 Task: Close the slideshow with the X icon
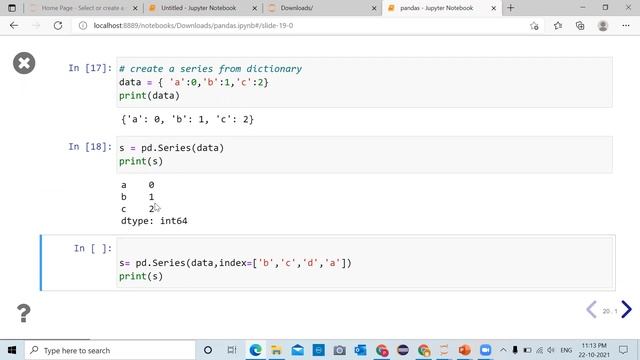pos(24,63)
